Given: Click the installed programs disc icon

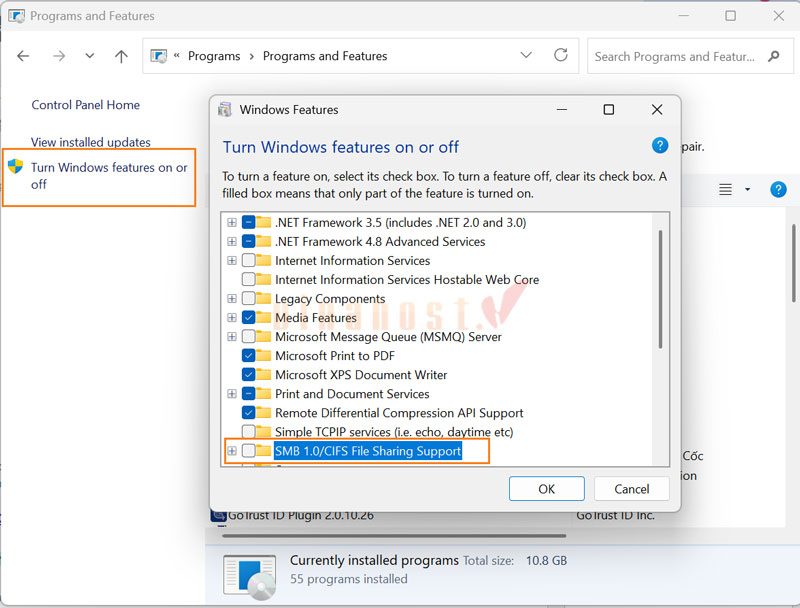Looking at the screenshot, I should click(x=250, y=576).
